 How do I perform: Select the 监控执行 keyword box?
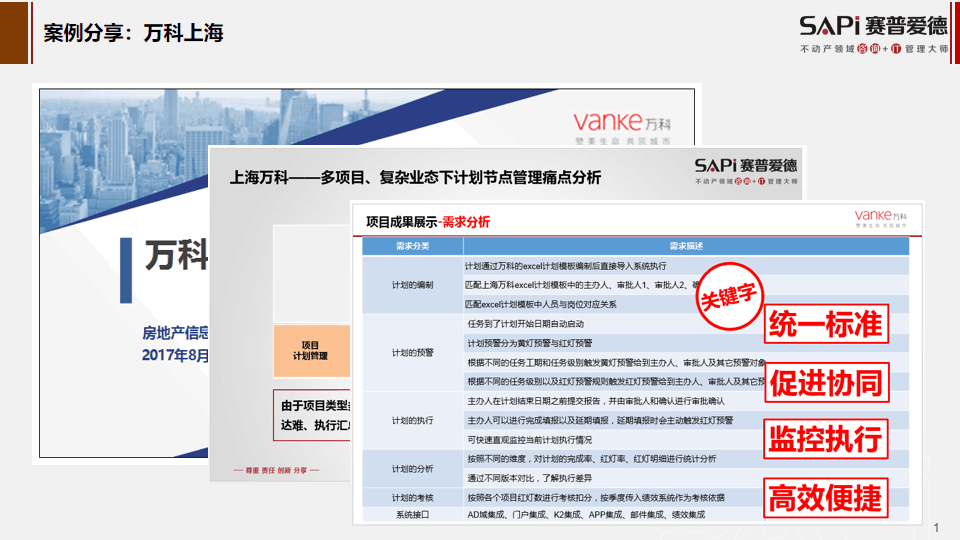(826, 438)
